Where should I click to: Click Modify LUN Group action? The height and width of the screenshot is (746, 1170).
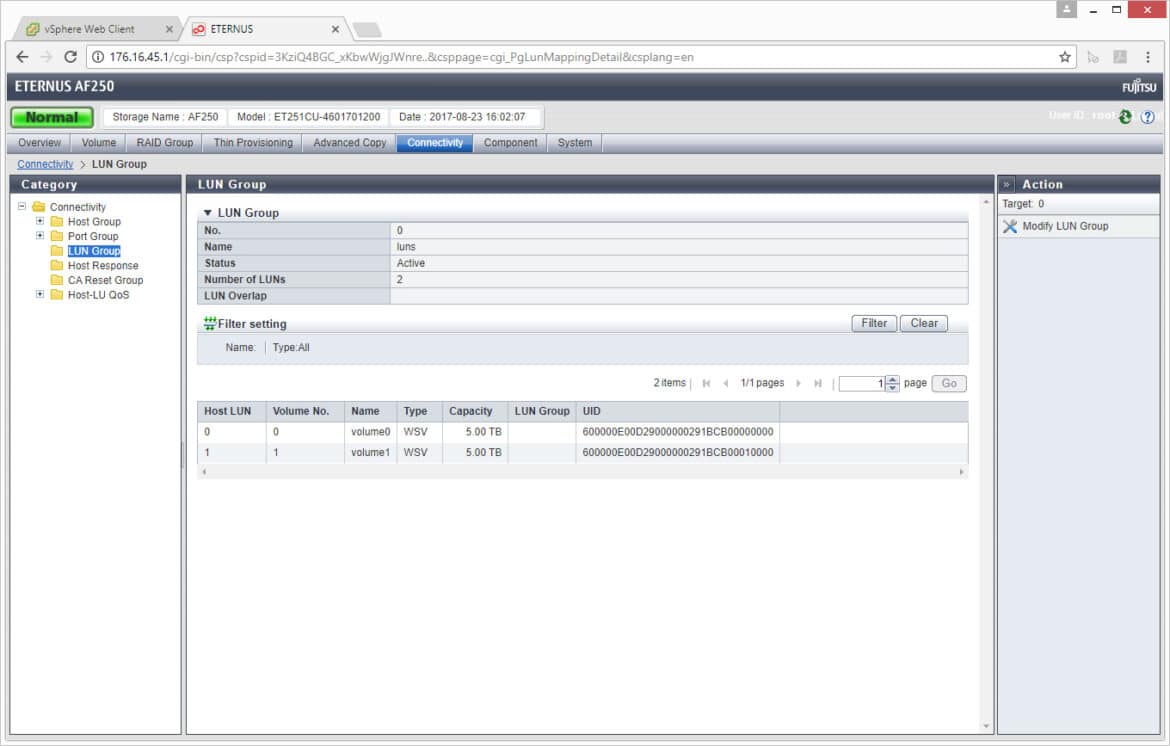pos(1065,226)
